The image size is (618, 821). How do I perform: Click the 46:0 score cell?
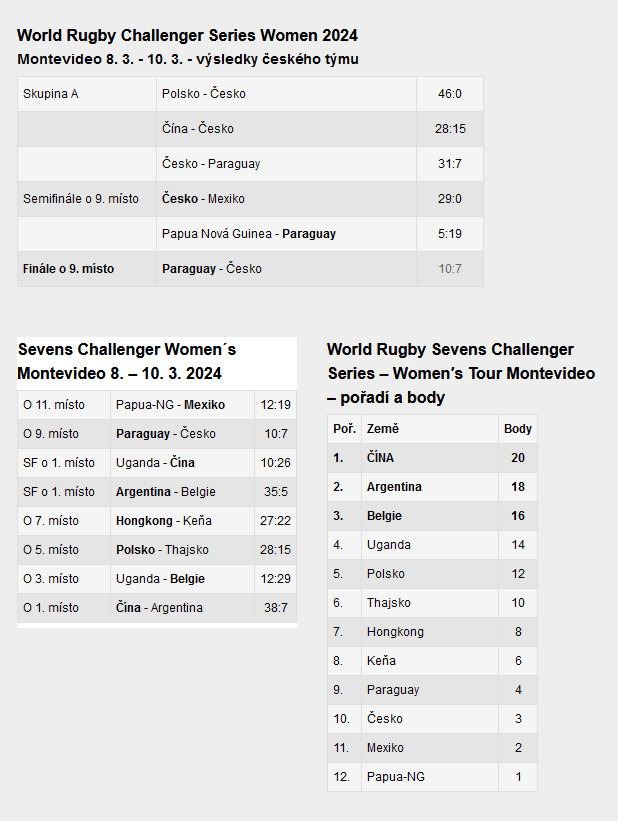click(449, 94)
